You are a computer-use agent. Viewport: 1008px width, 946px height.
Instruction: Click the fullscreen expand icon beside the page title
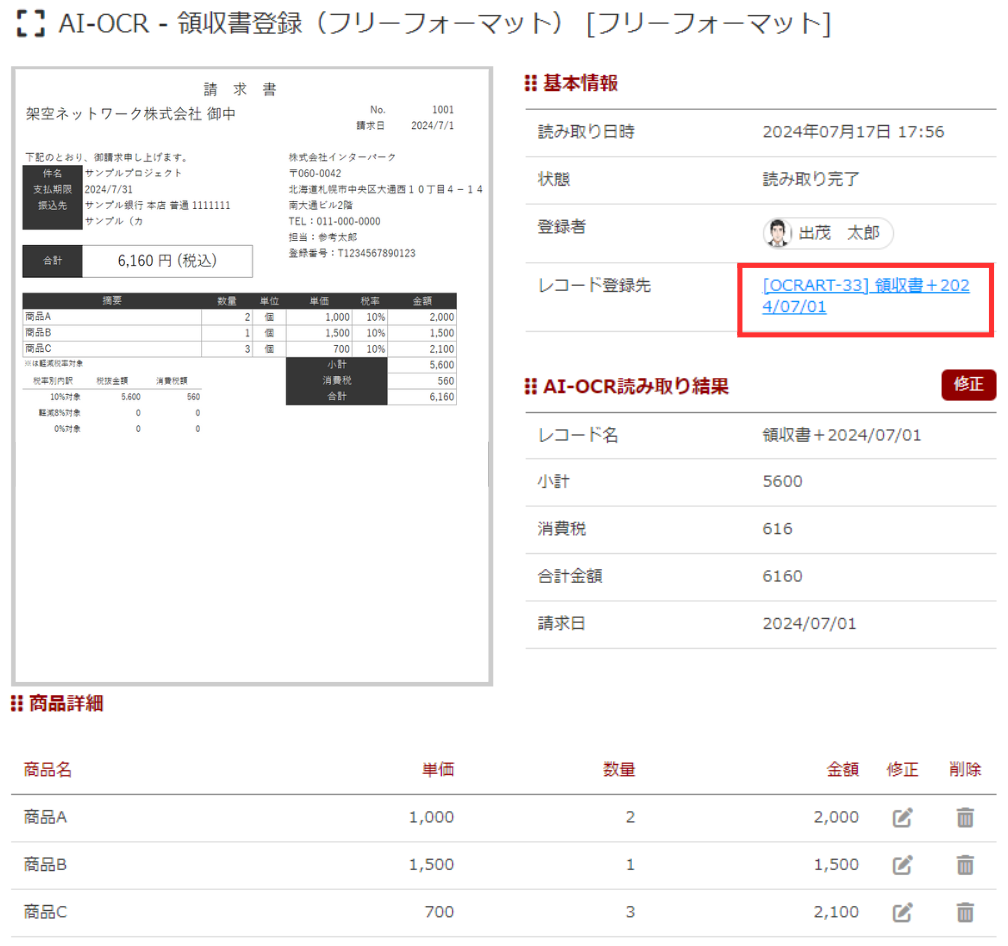tap(27, 24)
